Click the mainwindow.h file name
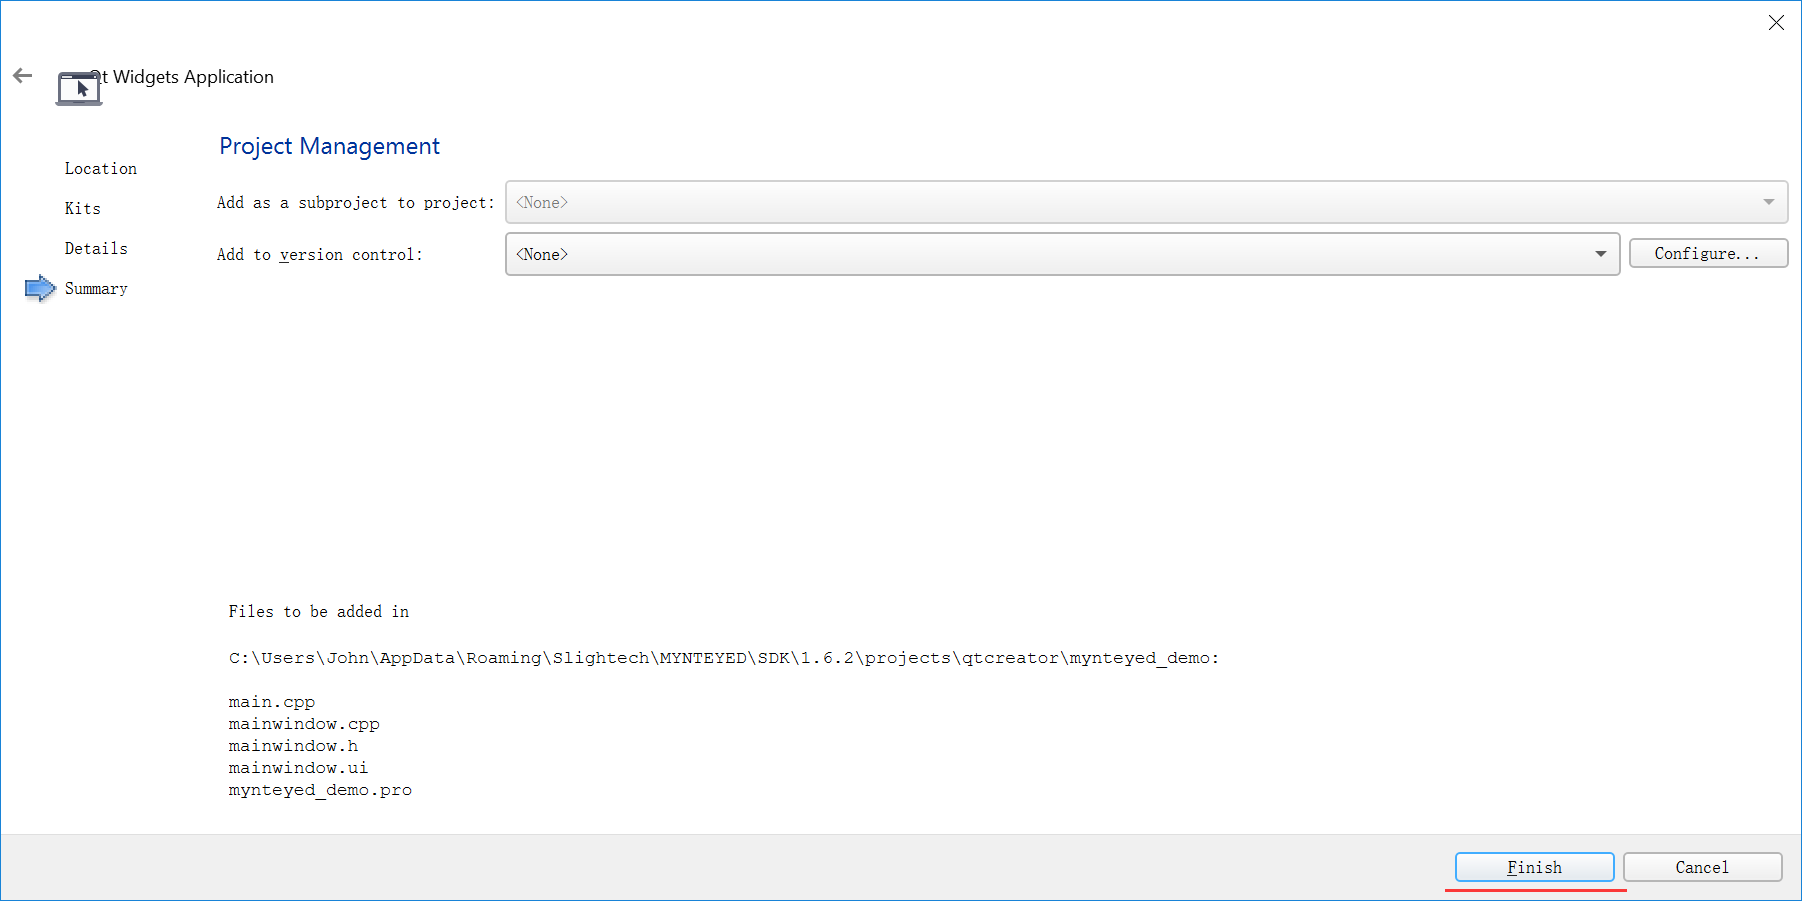The image size is (1802, 901). [x=293, y=746]
